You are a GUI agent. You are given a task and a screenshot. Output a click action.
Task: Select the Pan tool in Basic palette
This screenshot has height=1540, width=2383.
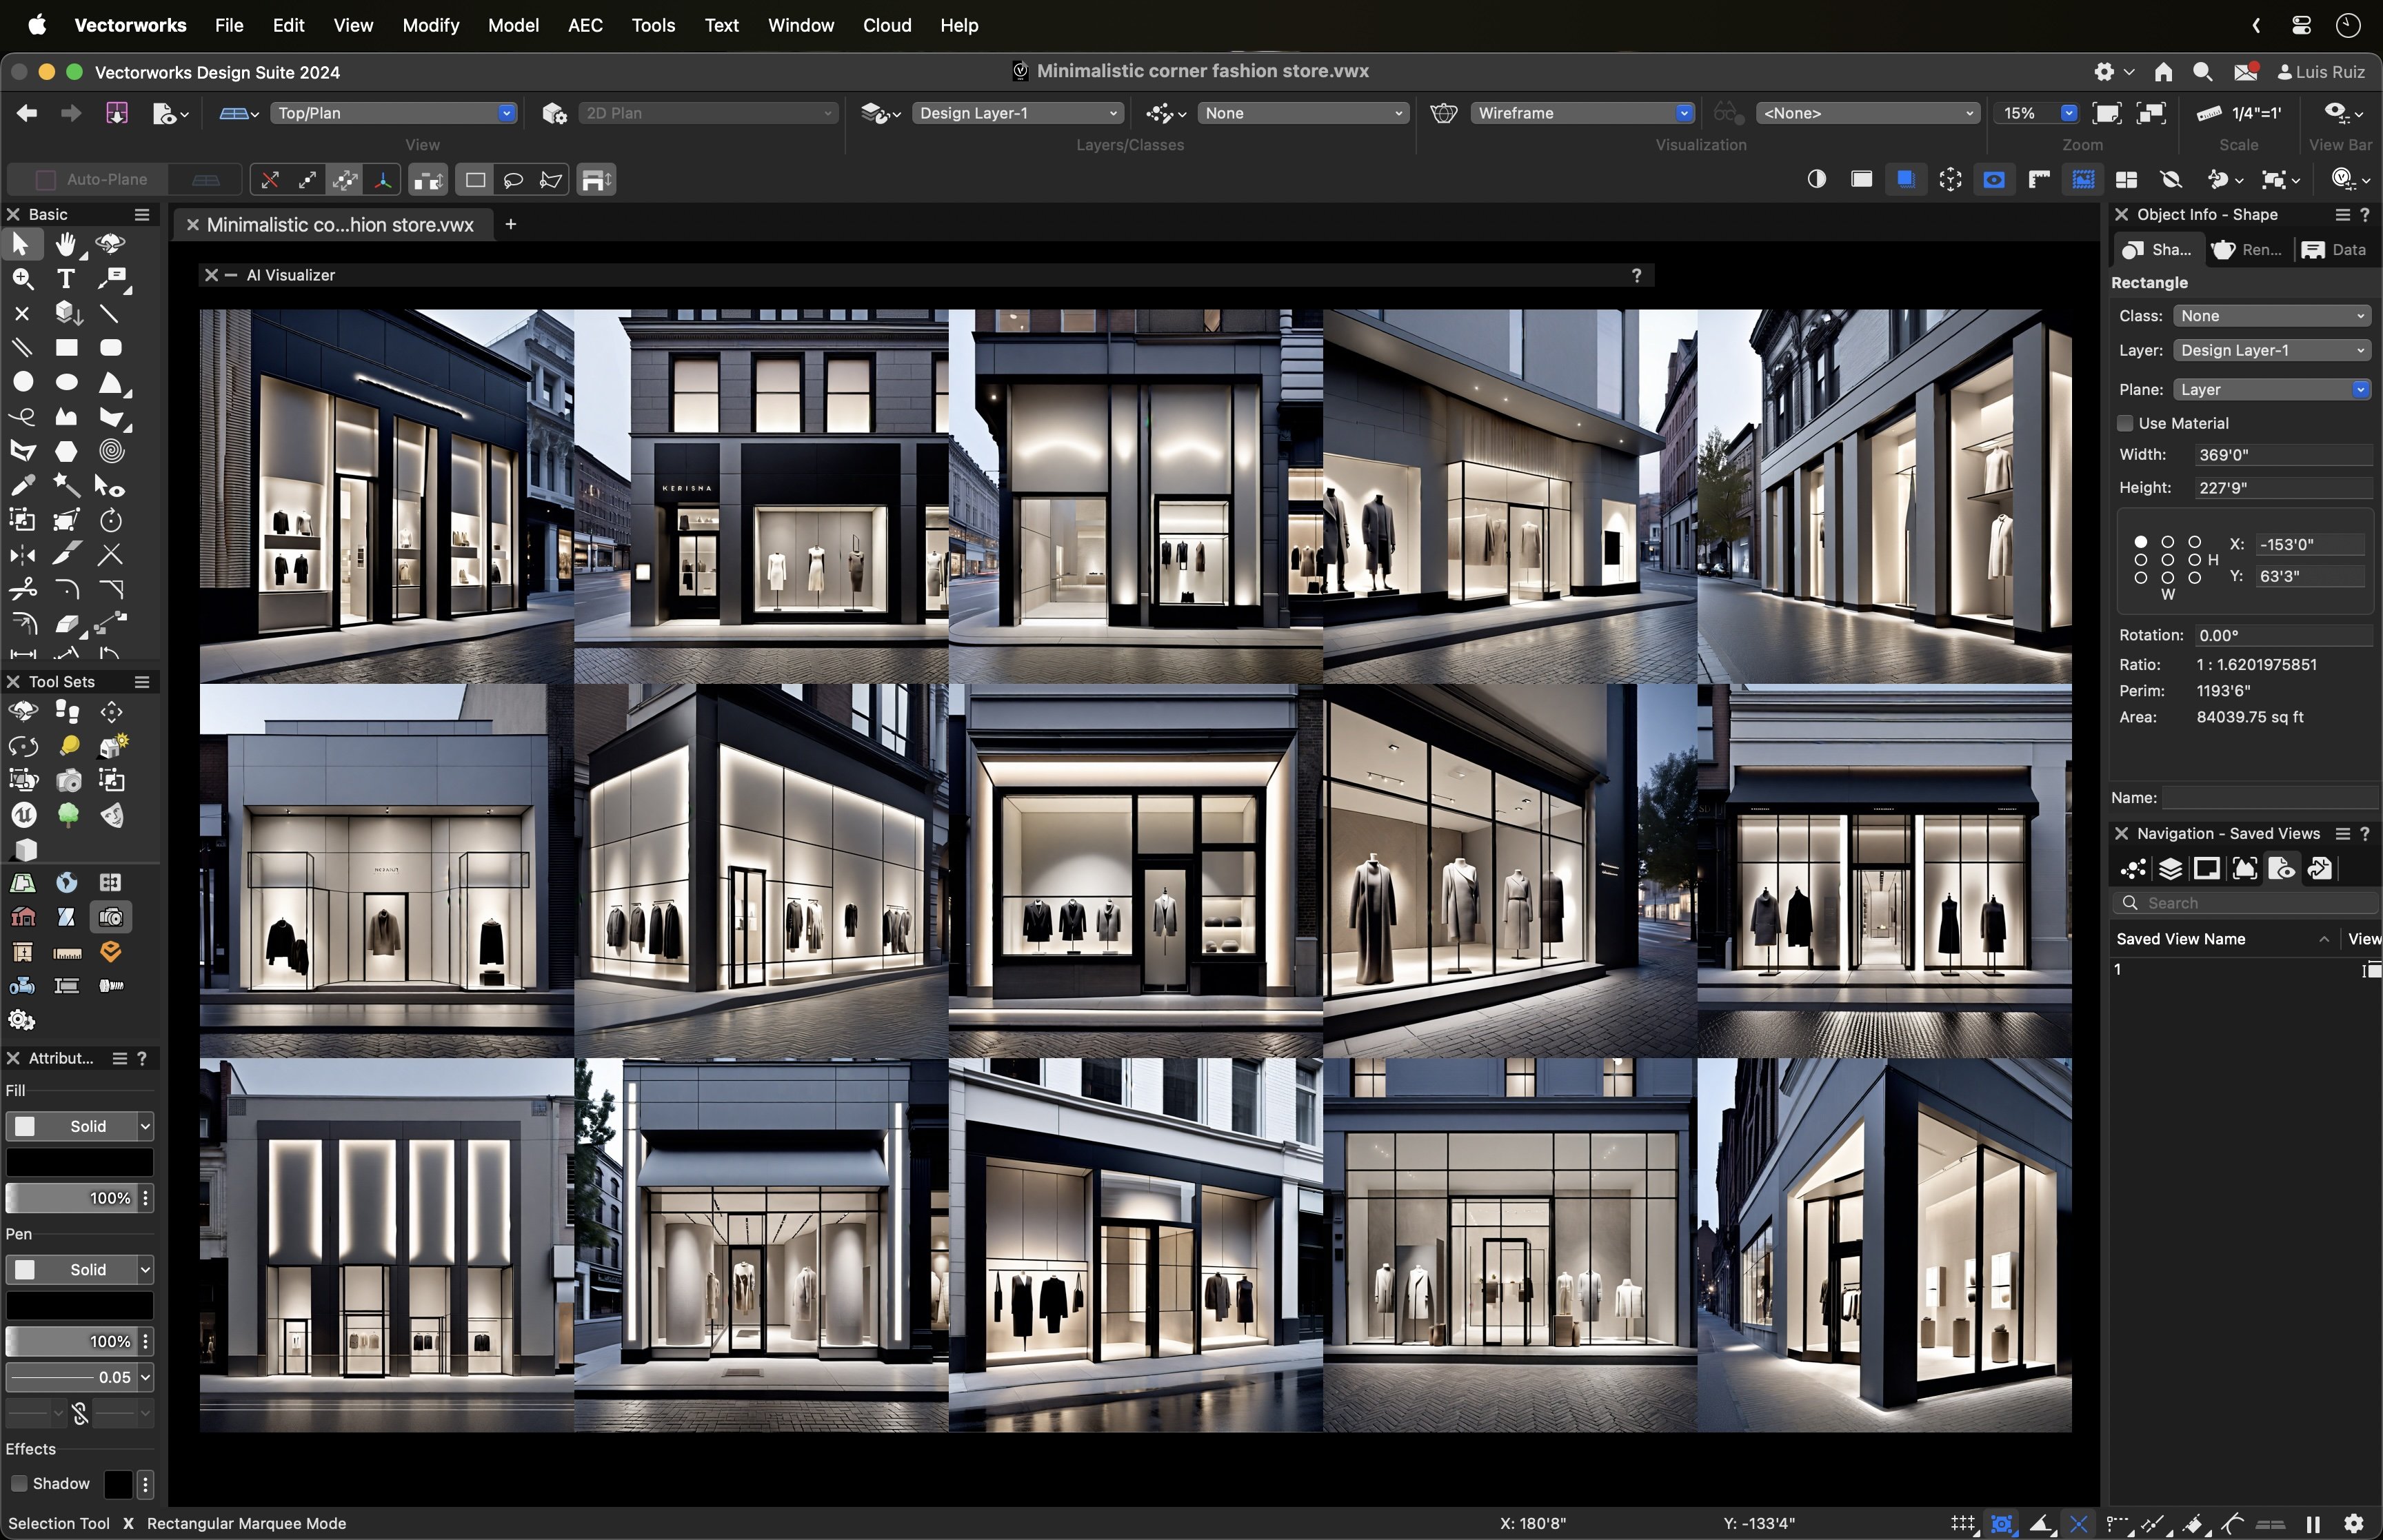point(66,245)
